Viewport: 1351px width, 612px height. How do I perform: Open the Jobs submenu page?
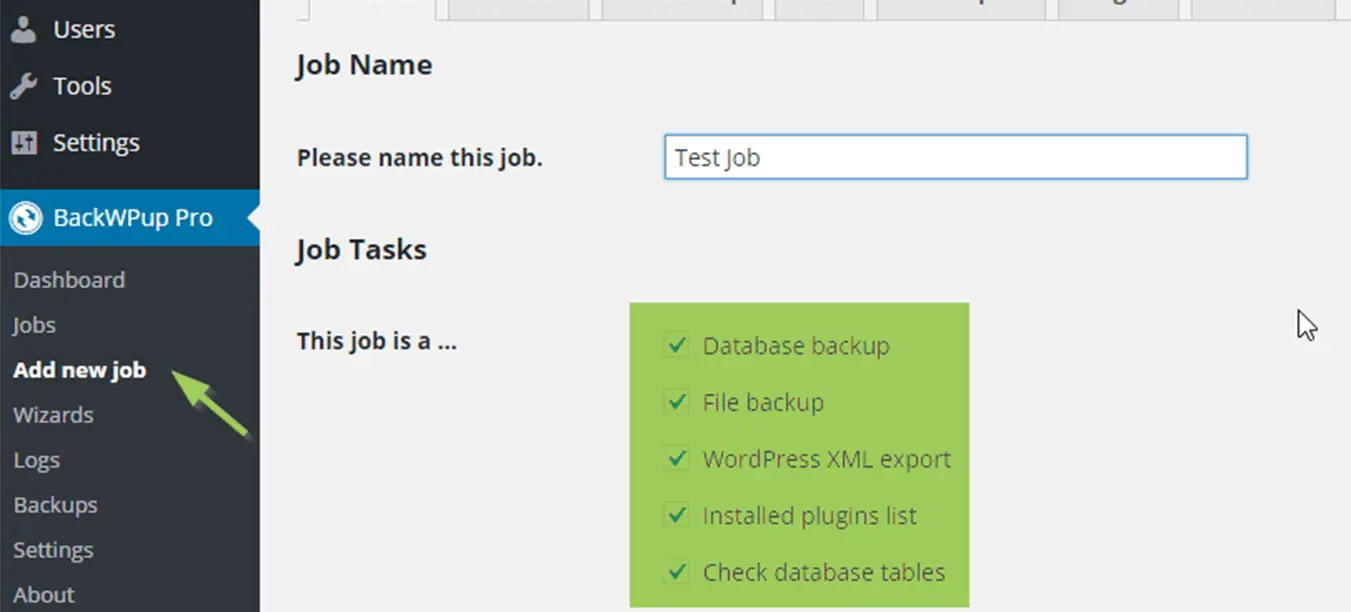click(x=34, y=325)
